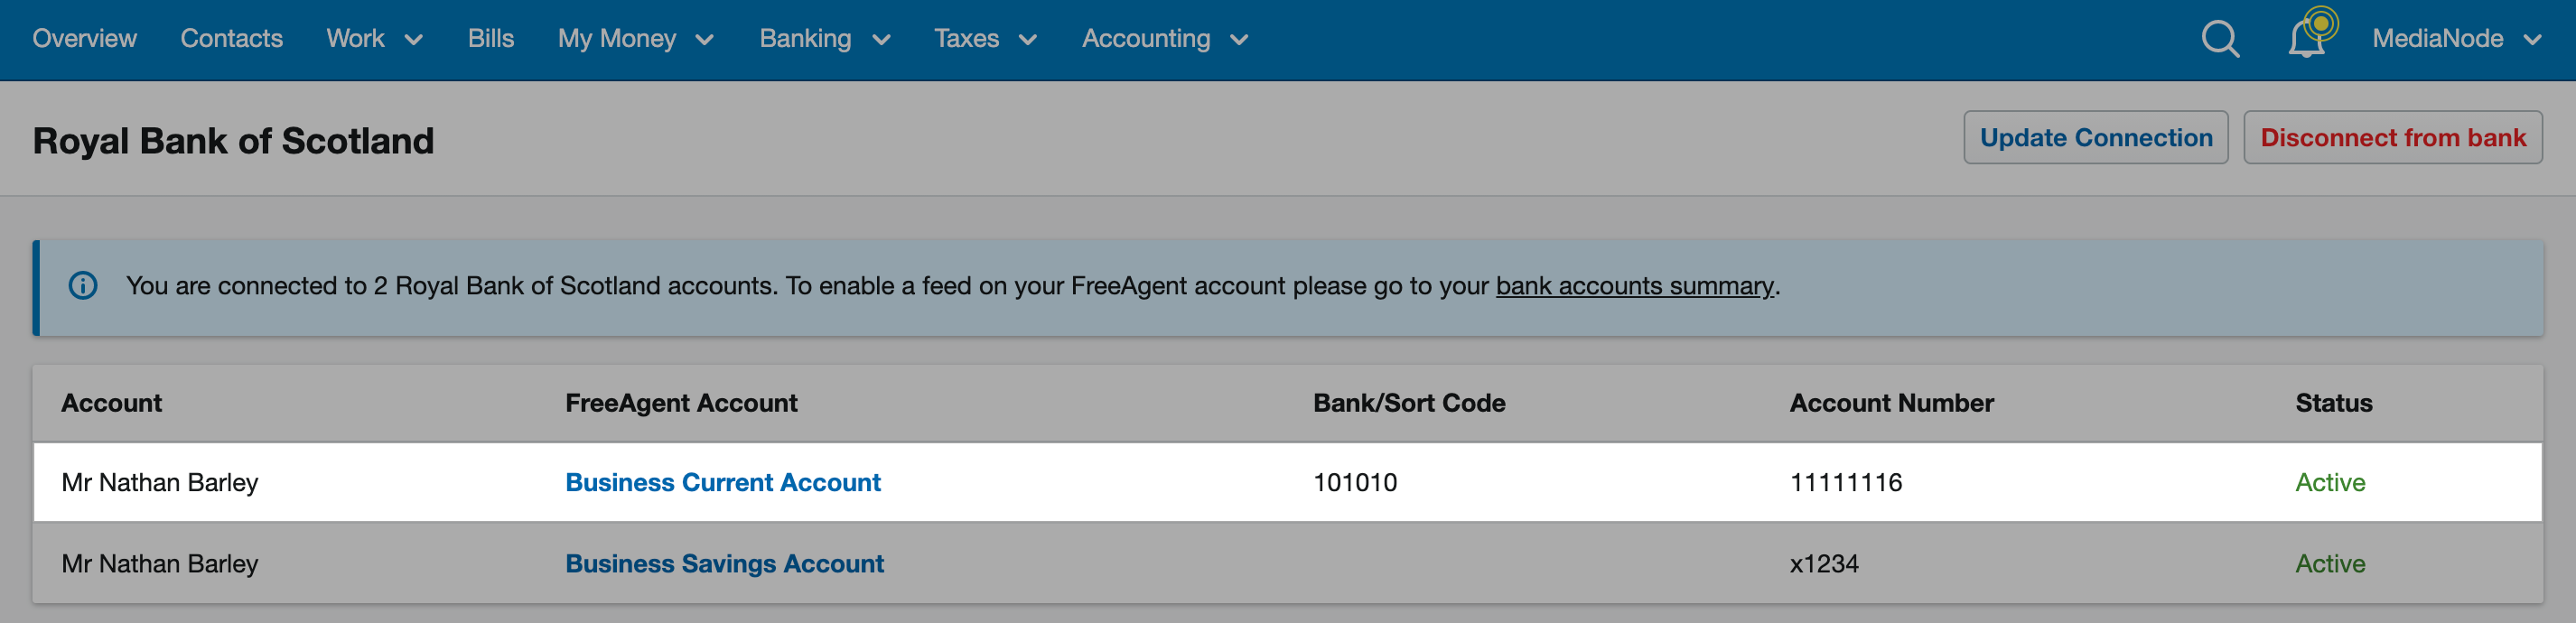Click the info icon on the connection banner

pyautogui.click(x=84, y=286)
